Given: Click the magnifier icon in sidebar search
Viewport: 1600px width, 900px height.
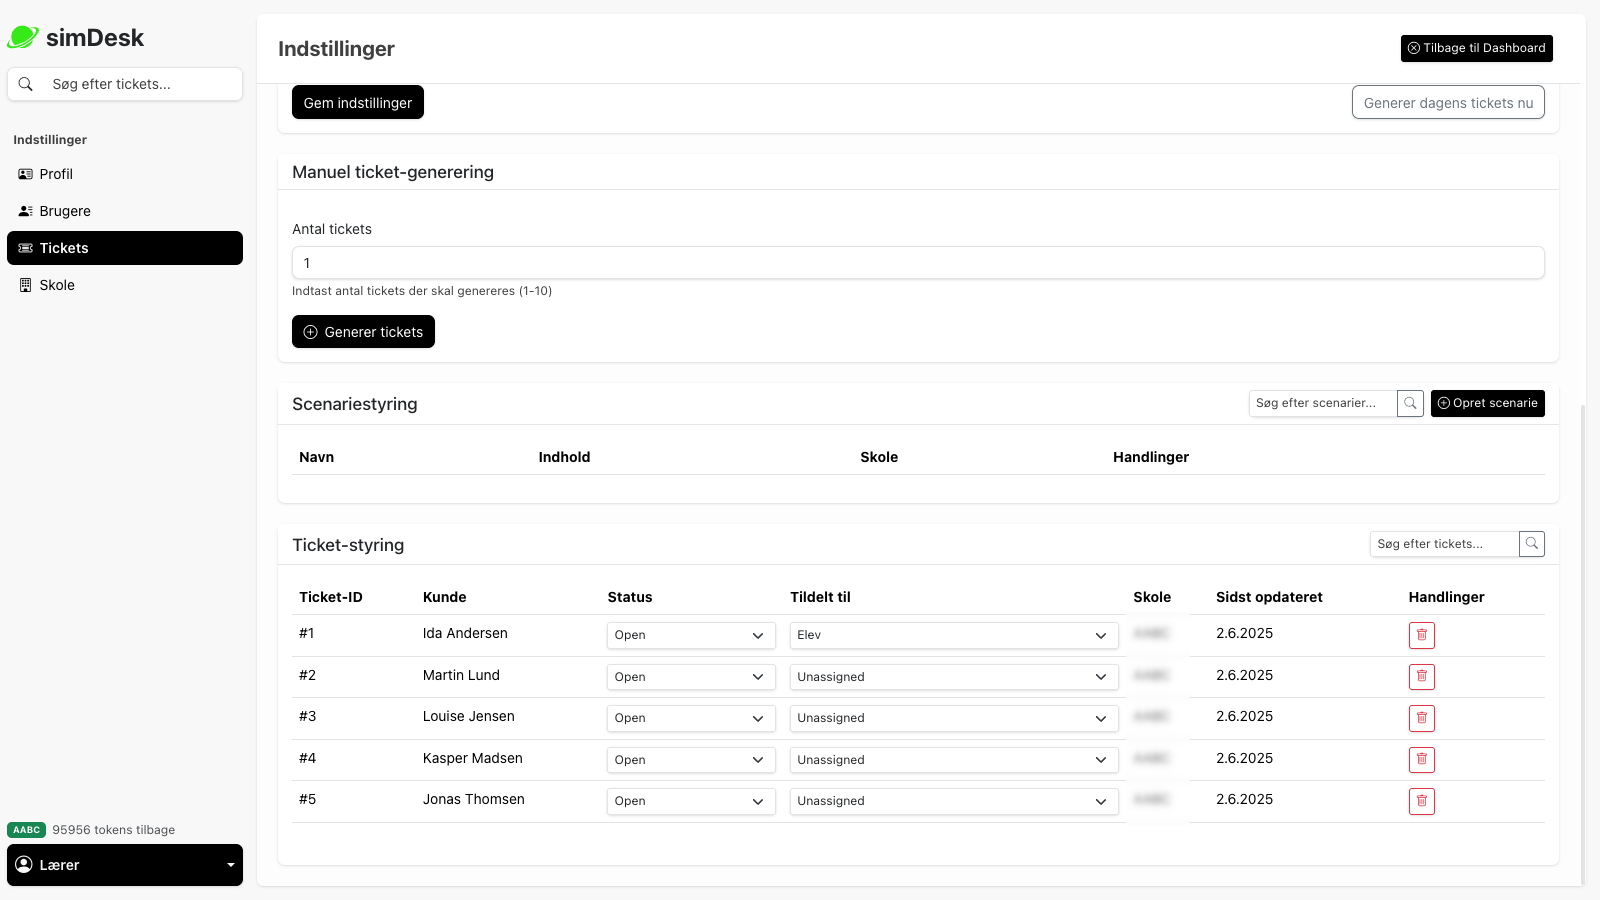Looking at the screenshot, I should 26,84.
